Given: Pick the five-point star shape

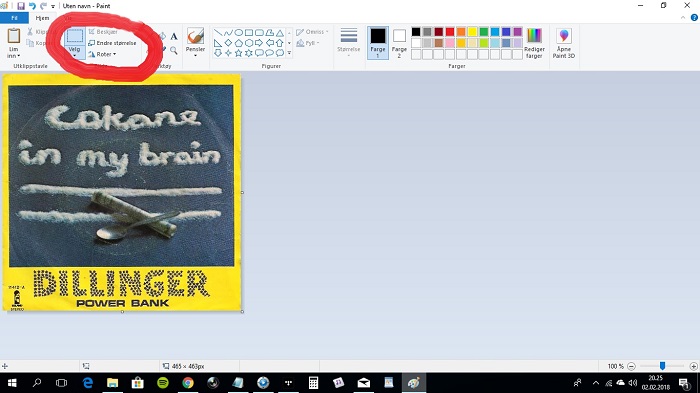Looking at the screenshot, I should tap(239, 53).
